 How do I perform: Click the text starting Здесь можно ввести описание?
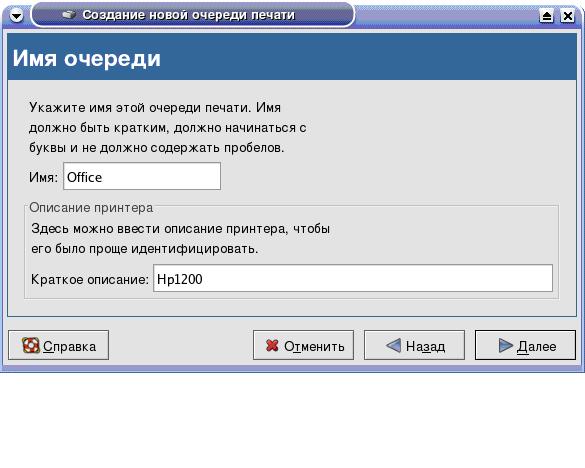tap(181, 238)
